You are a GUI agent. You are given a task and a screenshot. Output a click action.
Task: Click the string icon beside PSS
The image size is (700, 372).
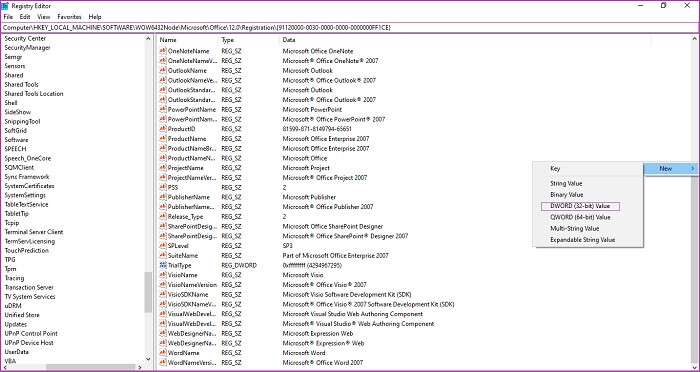pyautogui.click(x=163, y=187)
